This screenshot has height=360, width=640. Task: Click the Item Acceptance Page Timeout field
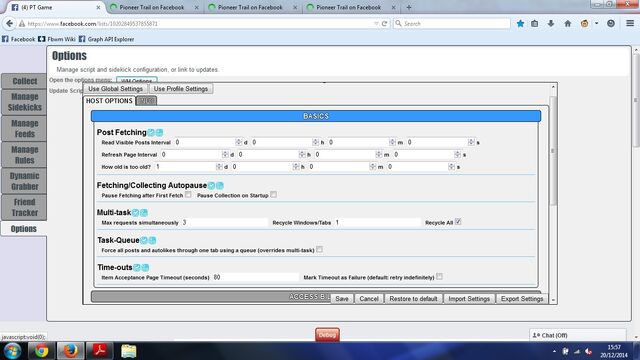[x=255, y=277]
